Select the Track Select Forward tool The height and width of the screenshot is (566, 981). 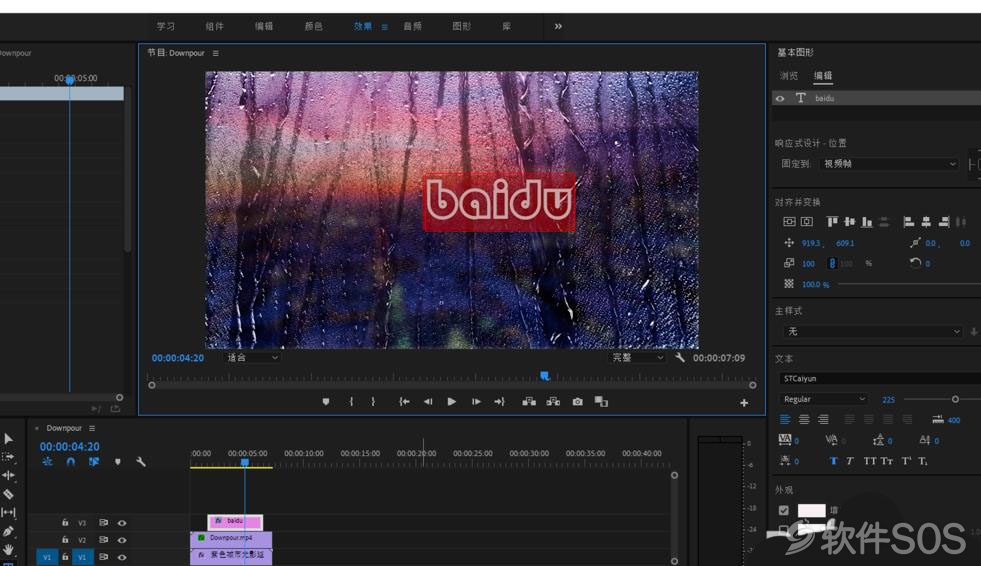coord(8,457)
